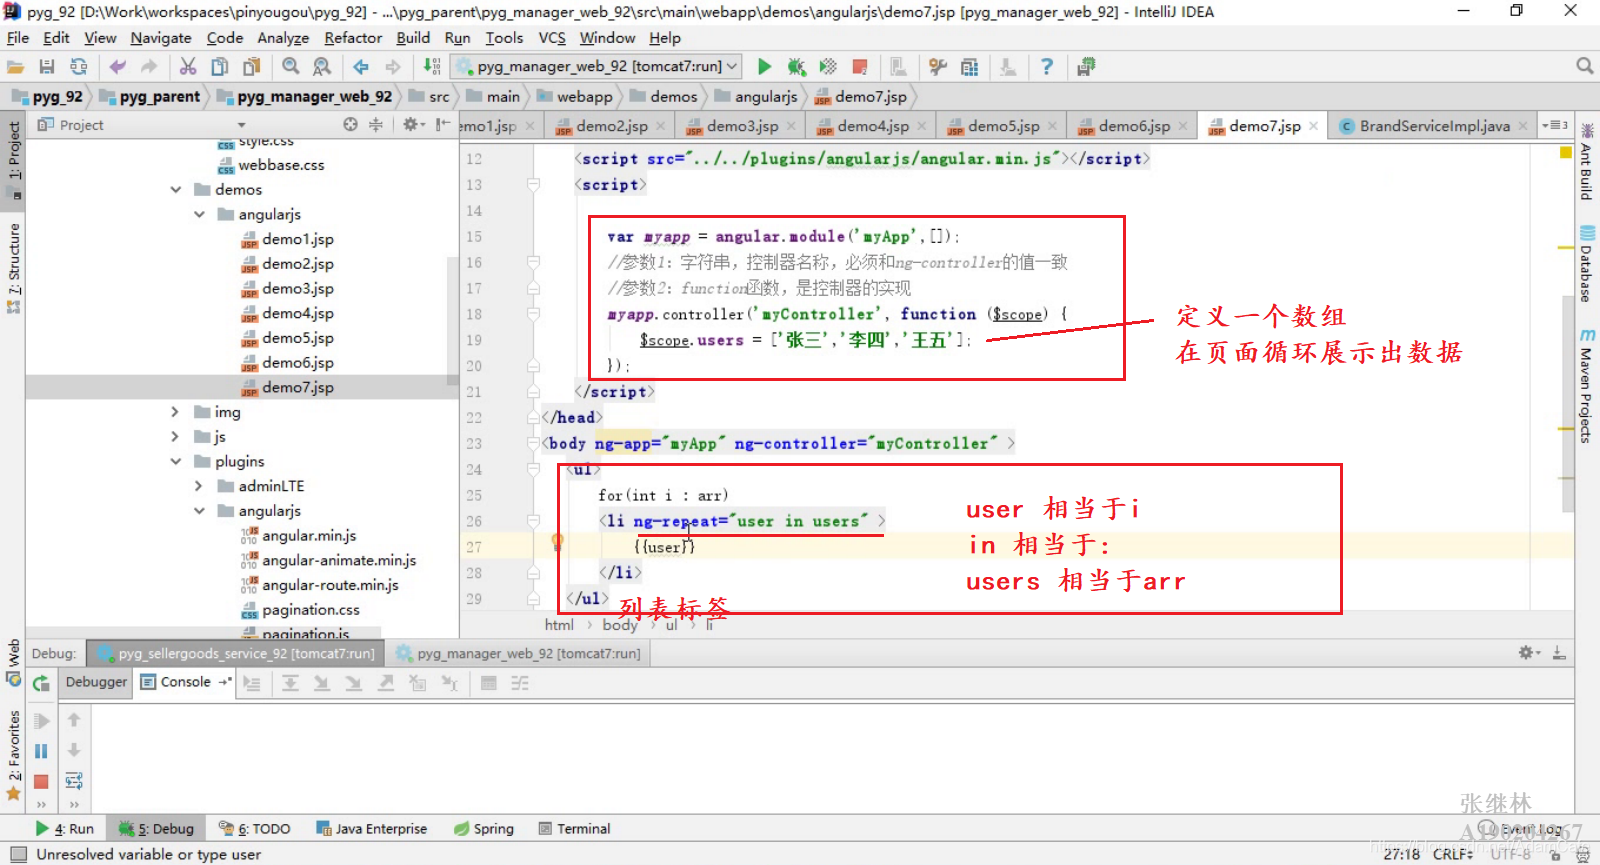
Task: Rerun the debug session with green rerun icon
Action: pos(41,683)
